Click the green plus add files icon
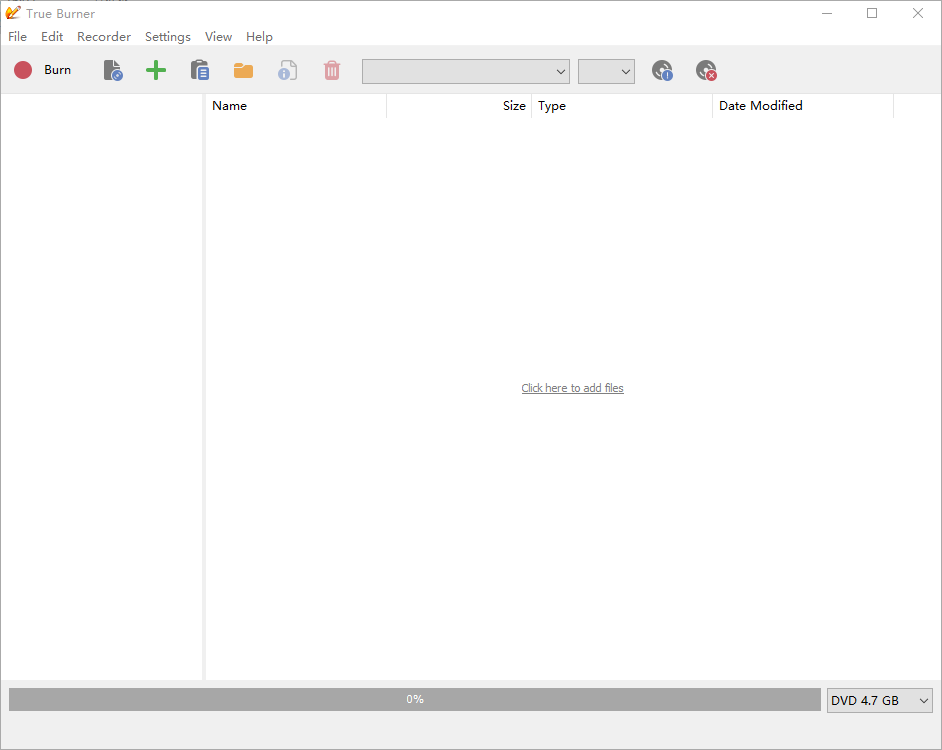Viewport: 942px width, 750px height. pos(156,70)
